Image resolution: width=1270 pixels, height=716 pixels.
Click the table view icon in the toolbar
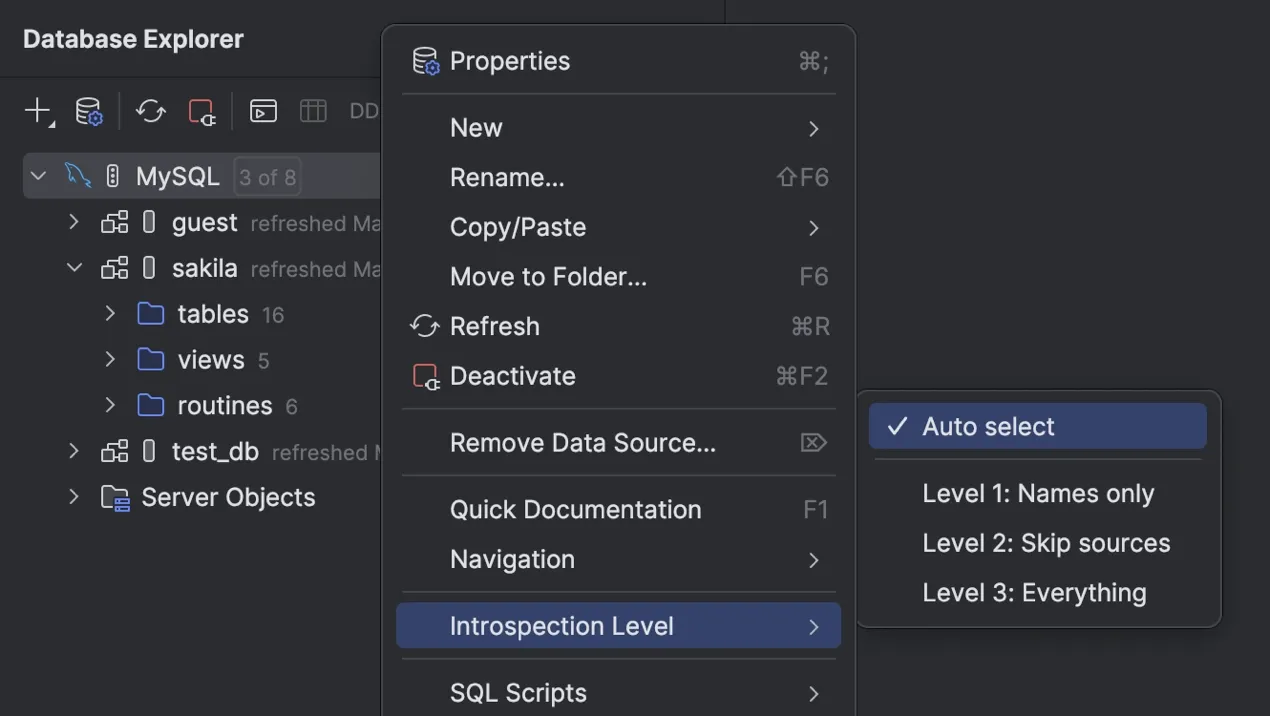[313, 111]
